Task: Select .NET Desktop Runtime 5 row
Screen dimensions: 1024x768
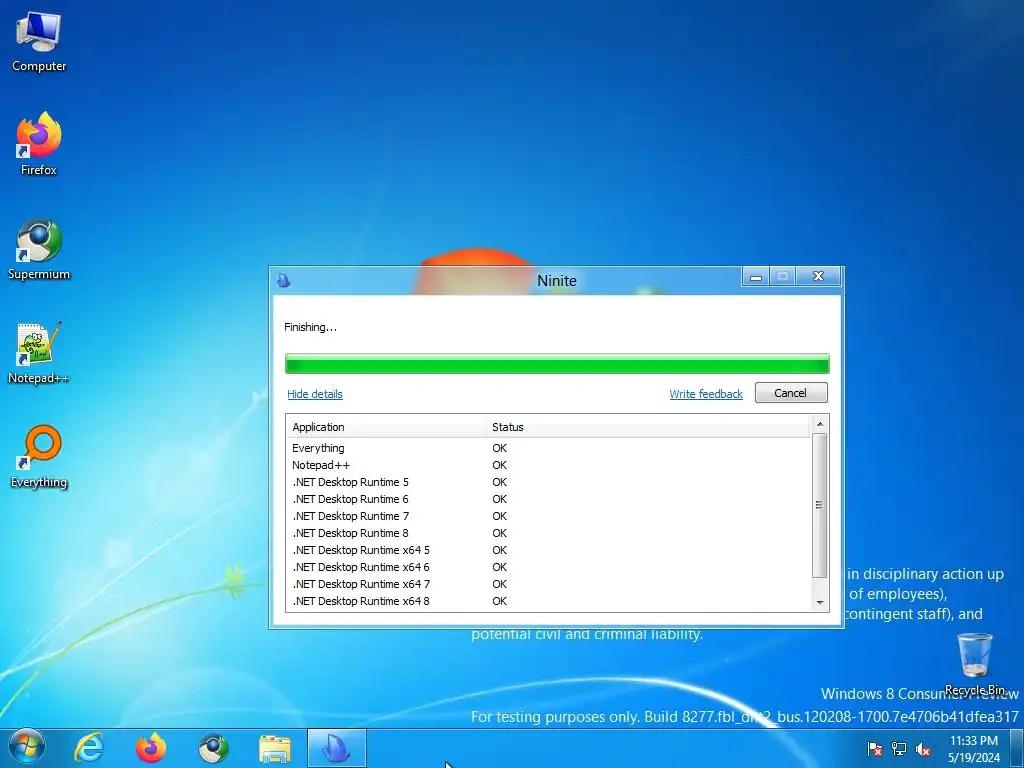Action: [x=549, y=482]
